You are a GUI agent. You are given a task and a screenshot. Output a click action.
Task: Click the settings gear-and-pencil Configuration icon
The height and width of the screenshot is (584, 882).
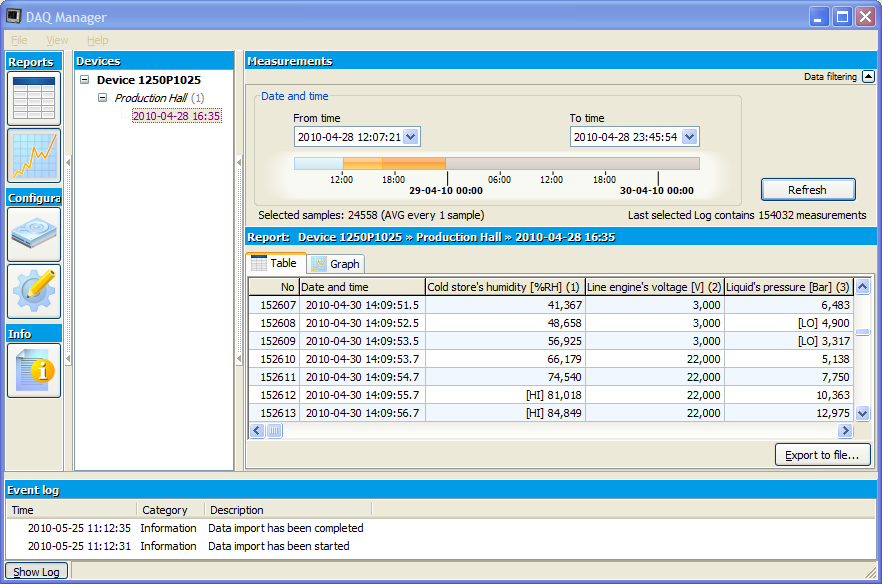pos(35,291)
